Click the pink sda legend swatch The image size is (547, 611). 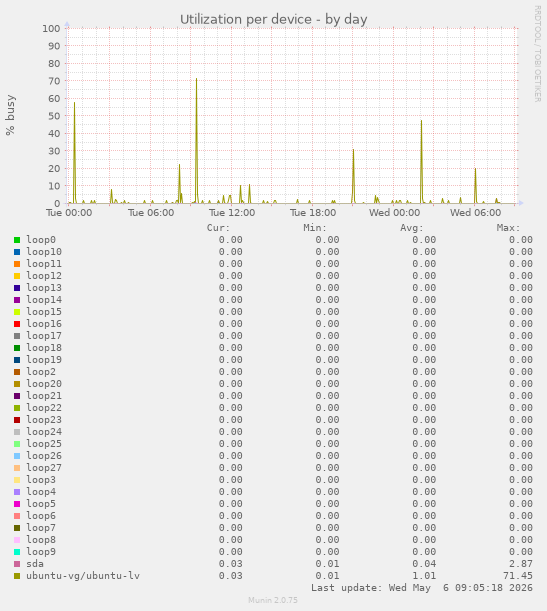tap(17, 564)
